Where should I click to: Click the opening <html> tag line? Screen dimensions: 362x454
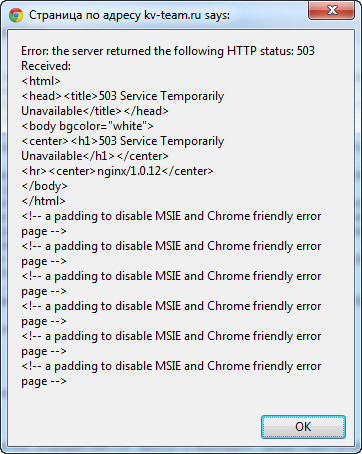pos(41,81)
